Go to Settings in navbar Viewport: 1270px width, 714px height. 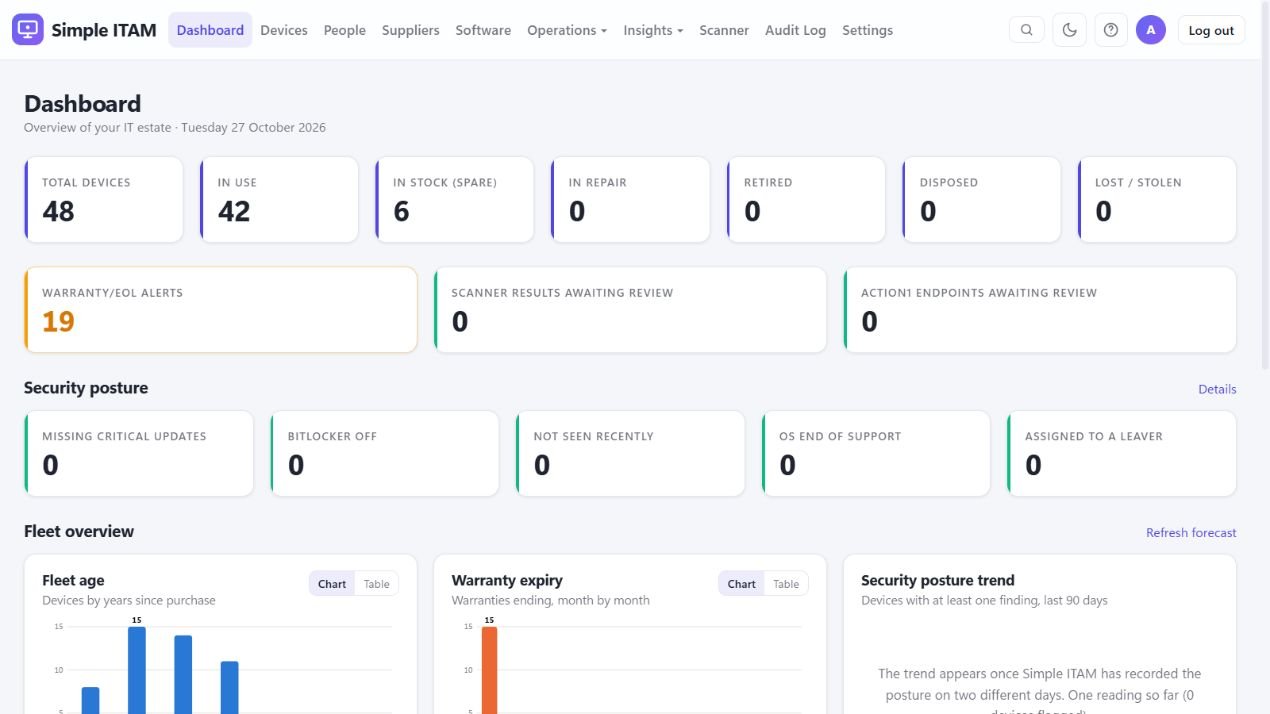tap(867, 30)
